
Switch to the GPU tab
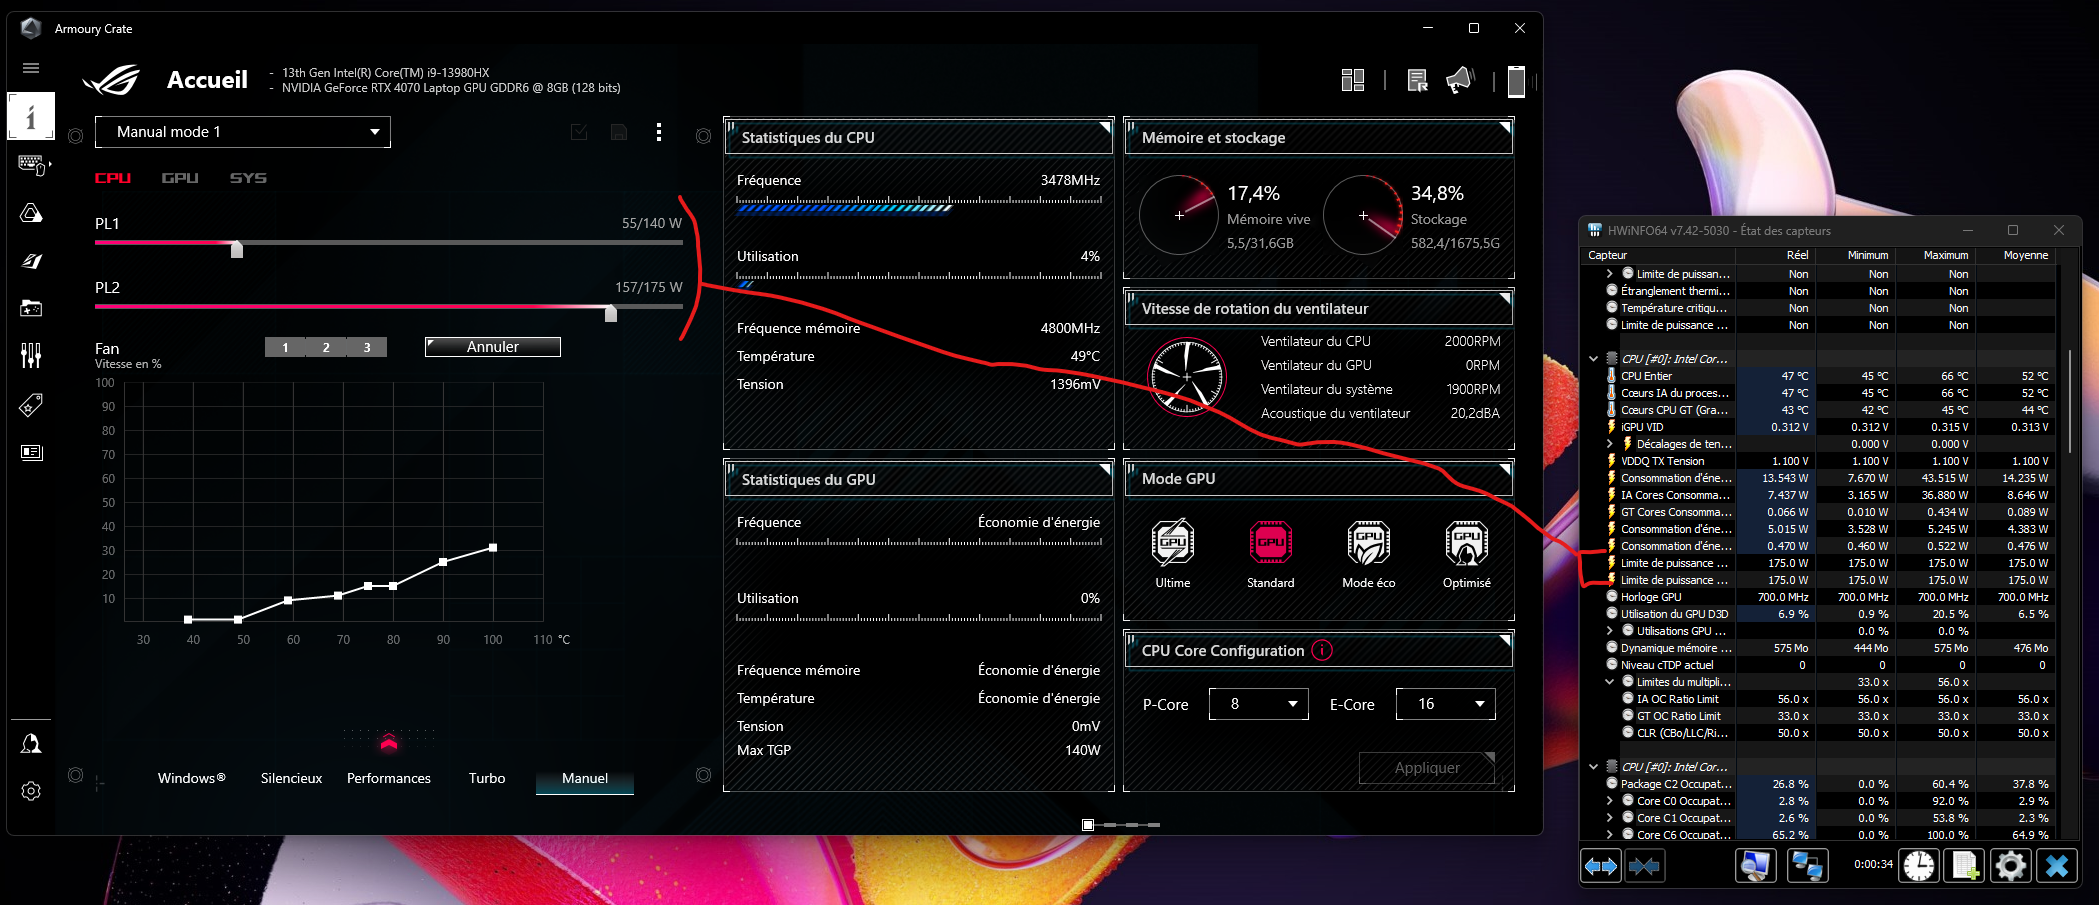click(x=180, y=178)
